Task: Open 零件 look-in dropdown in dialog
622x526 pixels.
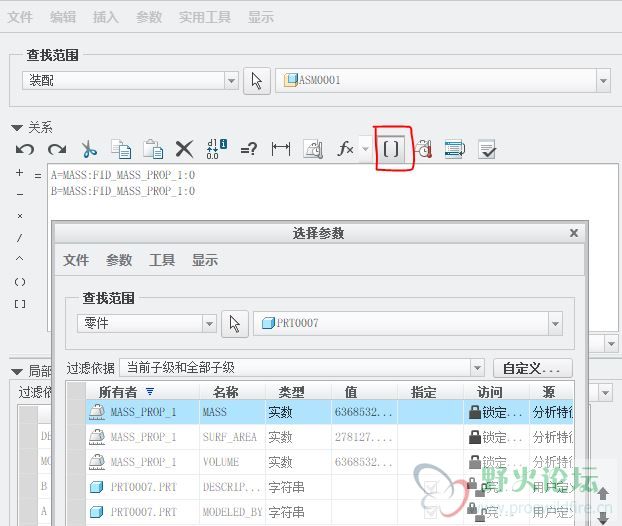Action: click(x=209, y=324)
